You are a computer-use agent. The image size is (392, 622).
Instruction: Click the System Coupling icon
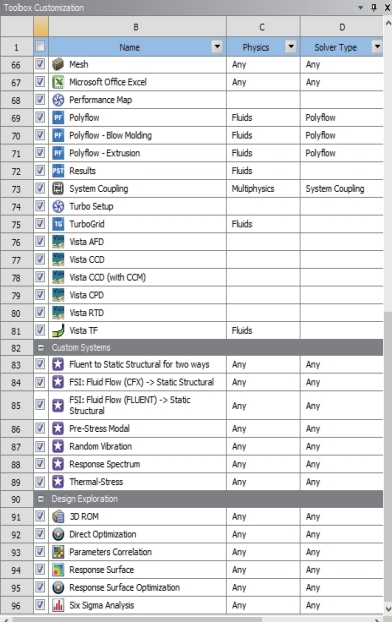pyautogui.click(x=58, y=188)
